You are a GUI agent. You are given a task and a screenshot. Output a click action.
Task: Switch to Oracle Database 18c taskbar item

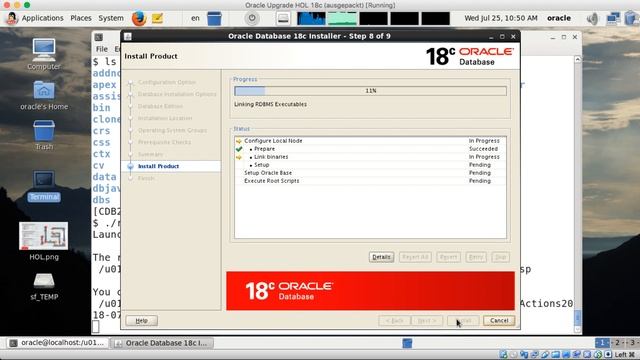tap(162, 343)
